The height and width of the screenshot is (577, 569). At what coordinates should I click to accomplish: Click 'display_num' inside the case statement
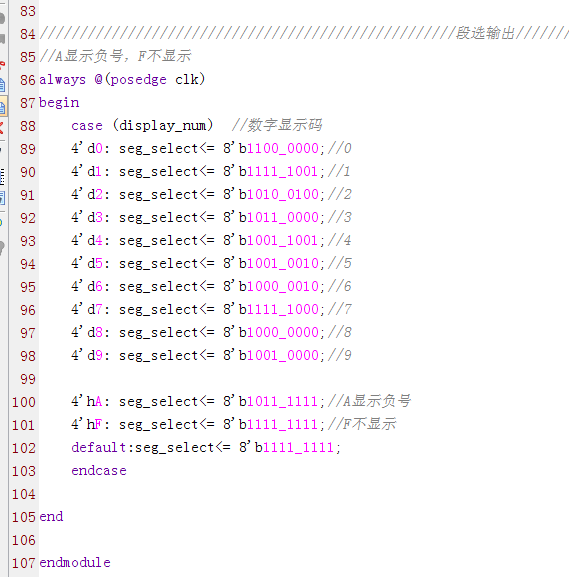pos(163,126)
